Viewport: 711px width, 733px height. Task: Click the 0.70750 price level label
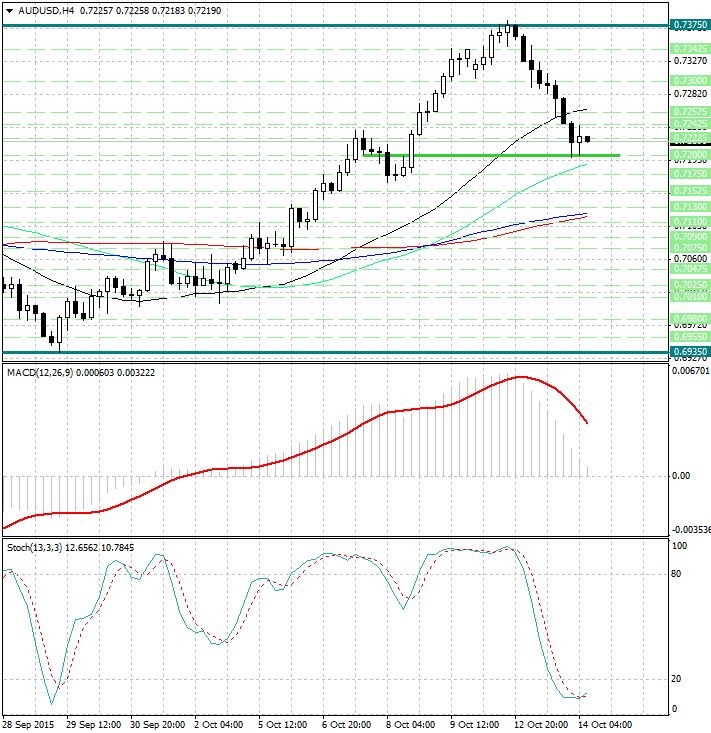click(690, 248)
